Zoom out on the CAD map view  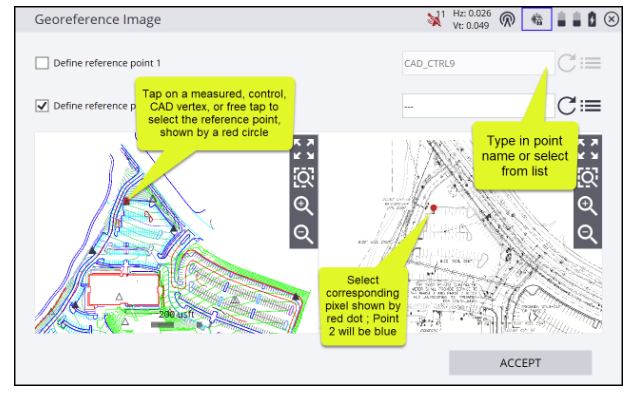tap(303, 234)
